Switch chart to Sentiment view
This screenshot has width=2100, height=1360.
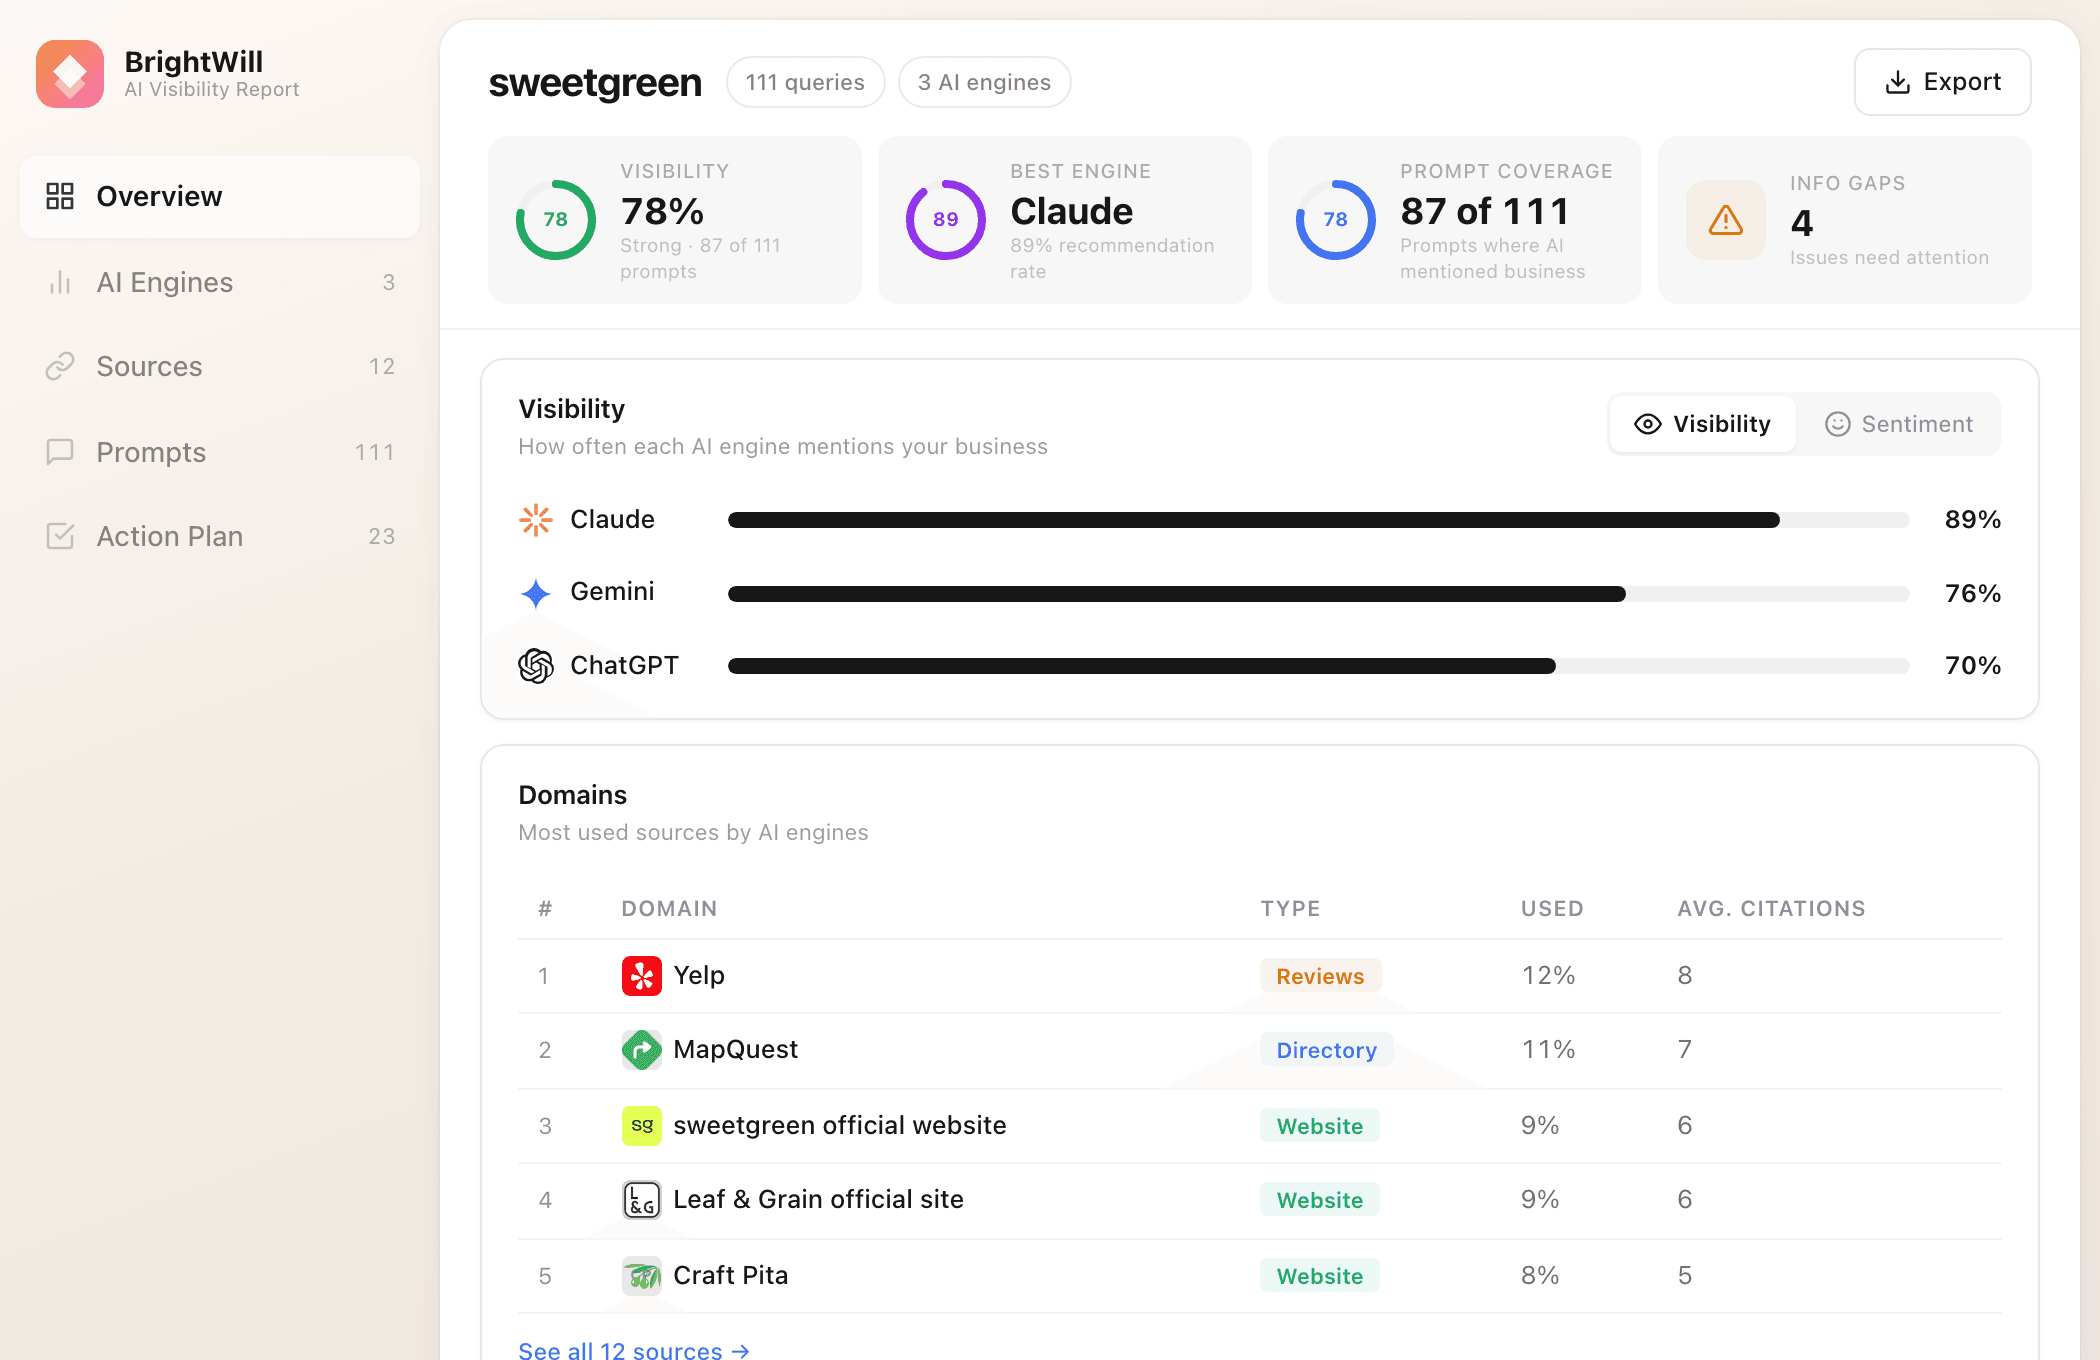[1899, 424]
